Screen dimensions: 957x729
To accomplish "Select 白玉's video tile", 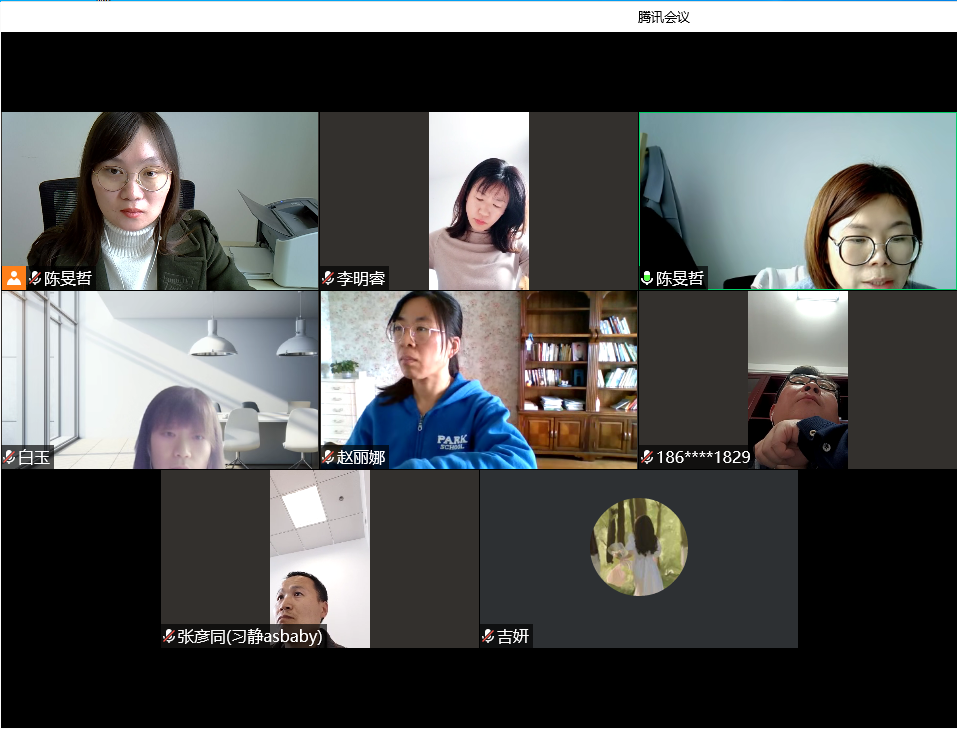I will pos(160,380).
